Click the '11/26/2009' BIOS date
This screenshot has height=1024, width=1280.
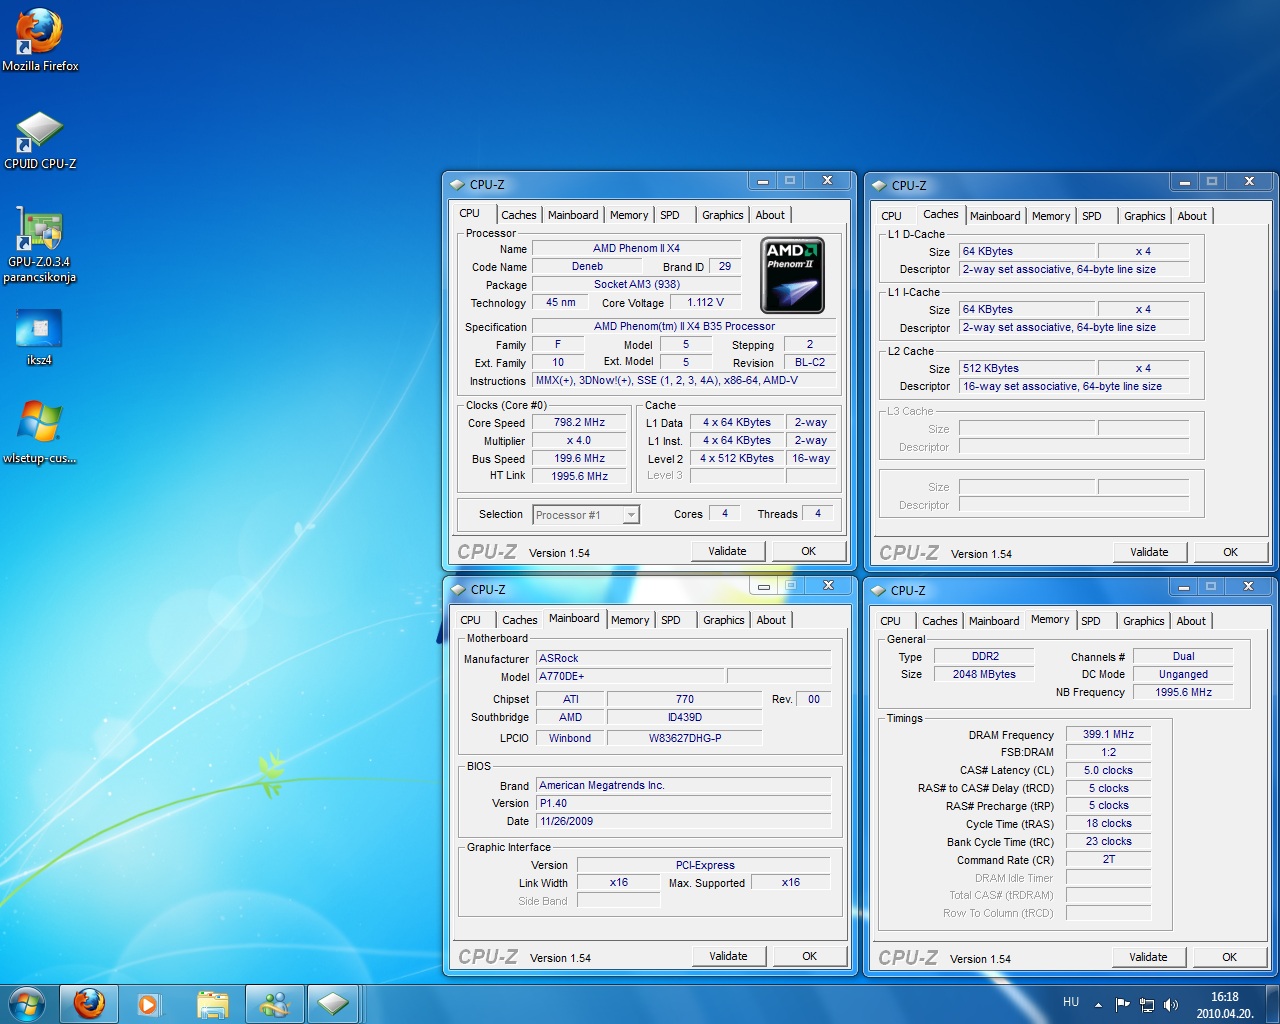click(683, 821)
